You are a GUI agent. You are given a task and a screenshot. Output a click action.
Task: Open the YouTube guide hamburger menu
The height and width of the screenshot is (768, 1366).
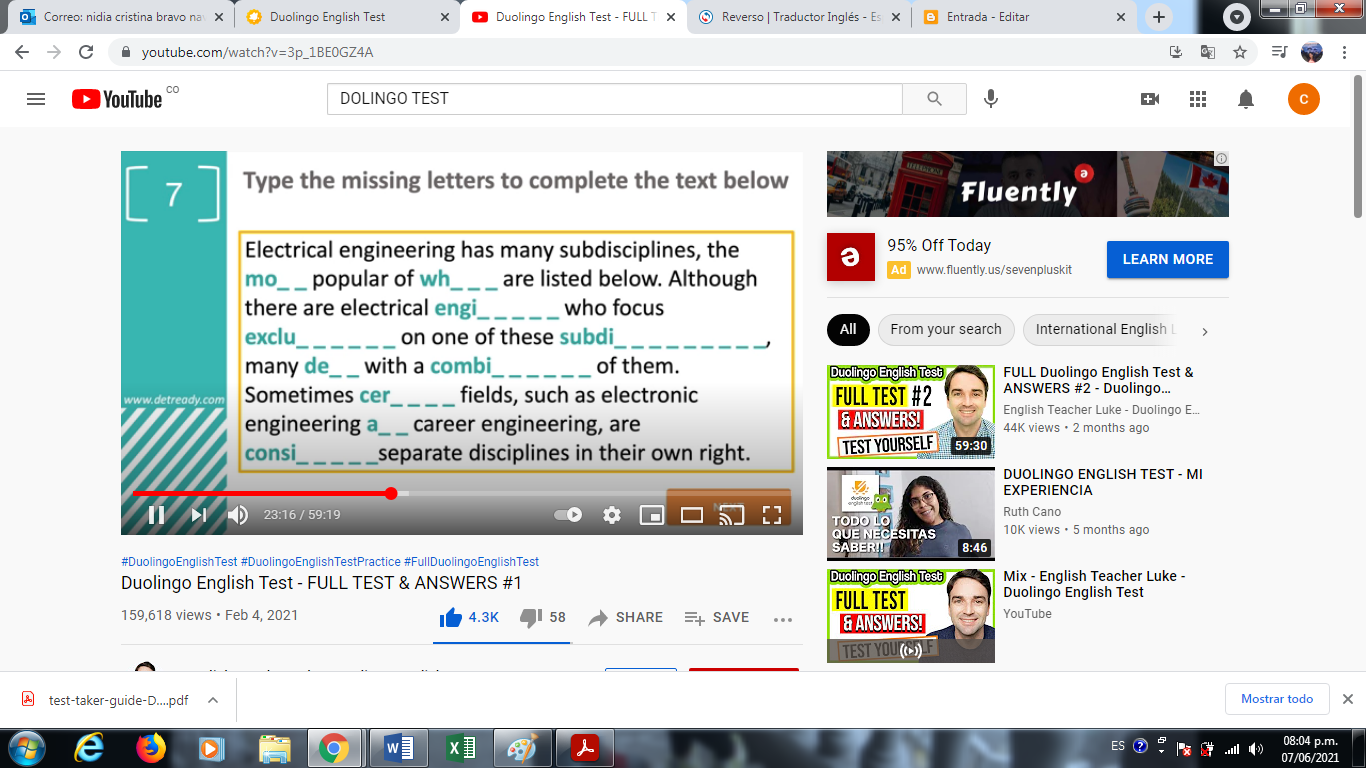pos(36,99)
